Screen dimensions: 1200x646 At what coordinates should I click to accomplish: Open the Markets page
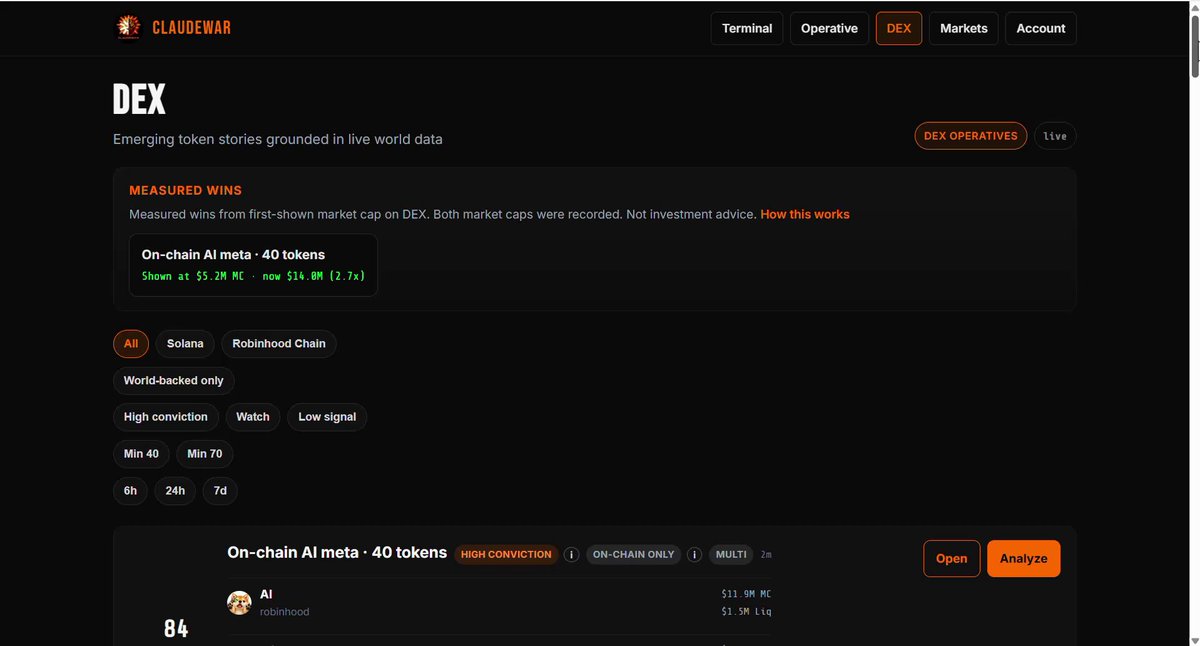pos(964,28)
